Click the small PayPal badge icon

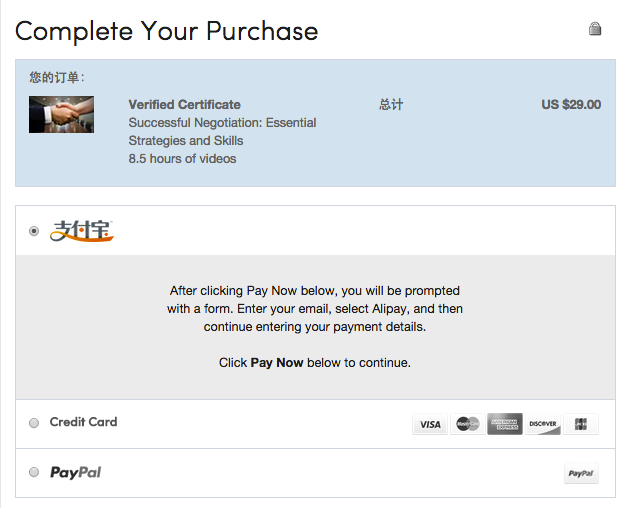click(580, 474)
